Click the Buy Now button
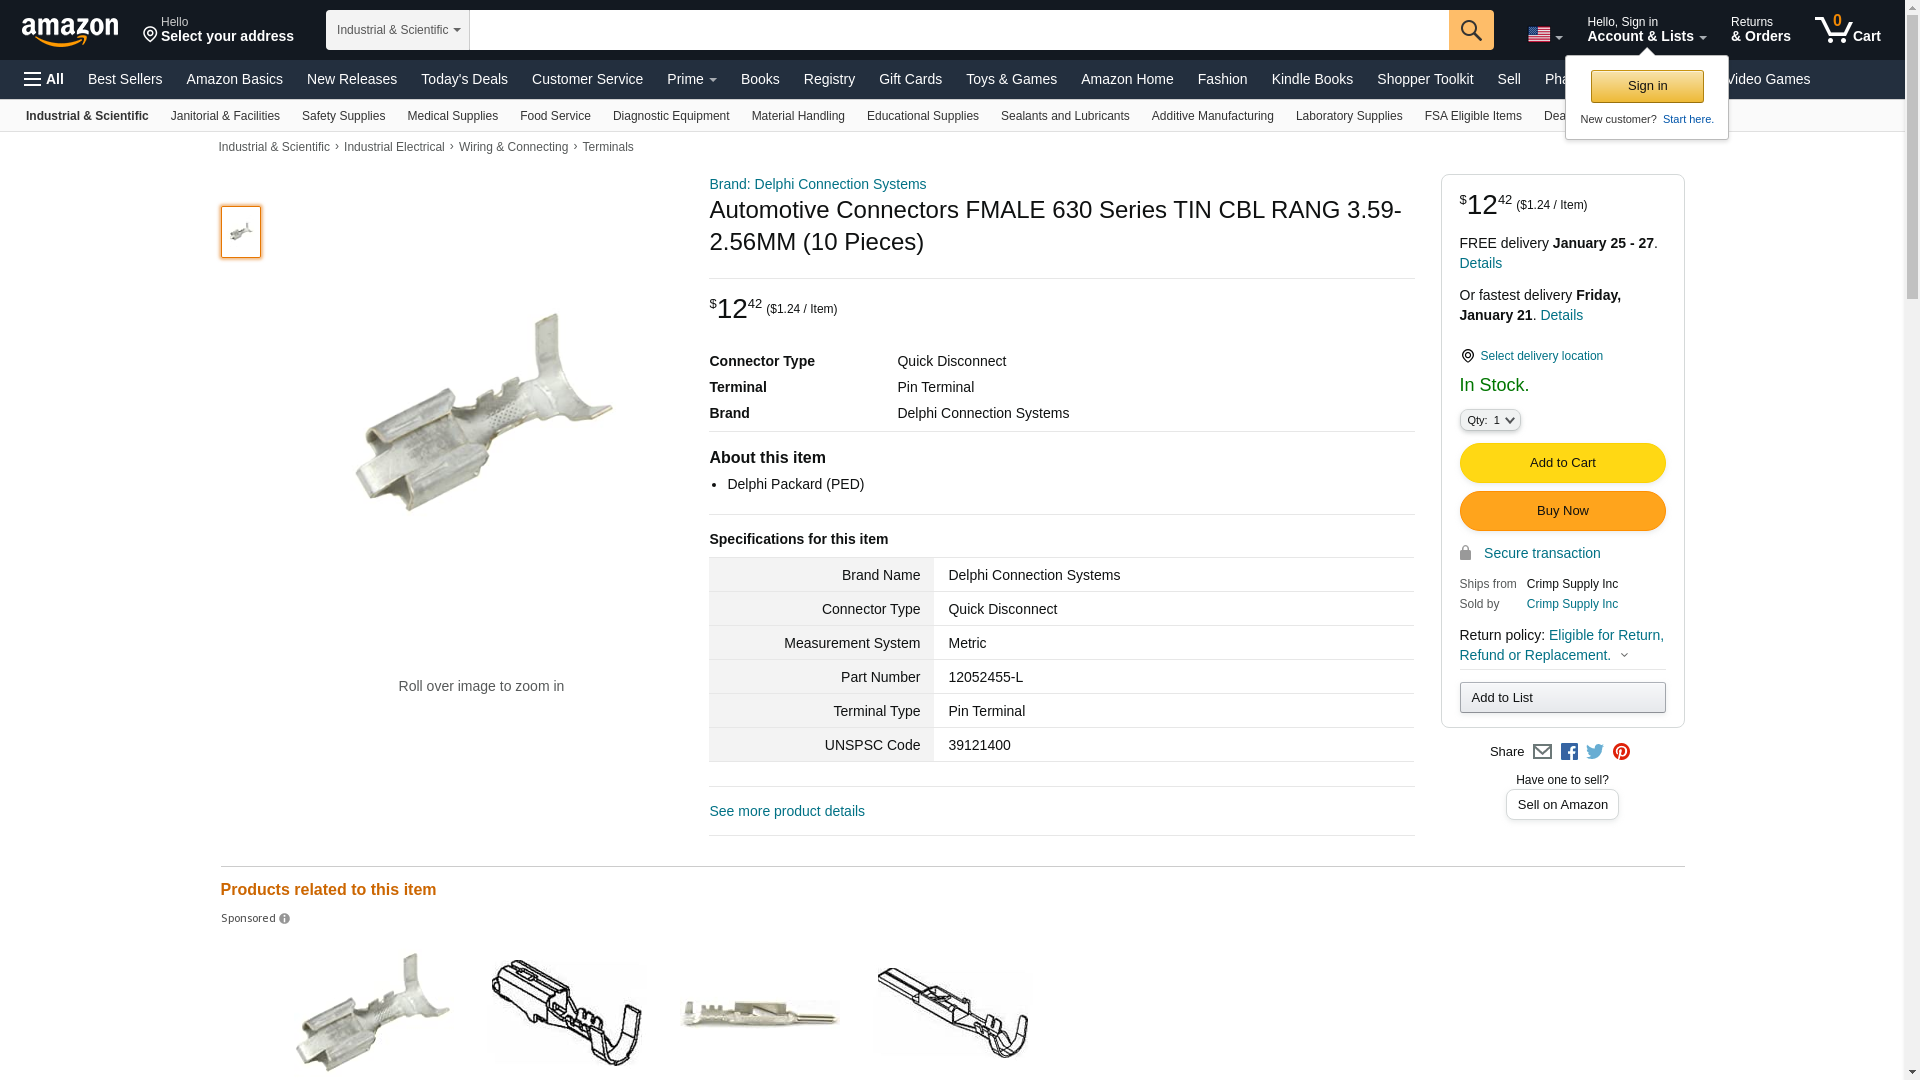This screenshot has height=1080, width=1920. click(1562, 511)
